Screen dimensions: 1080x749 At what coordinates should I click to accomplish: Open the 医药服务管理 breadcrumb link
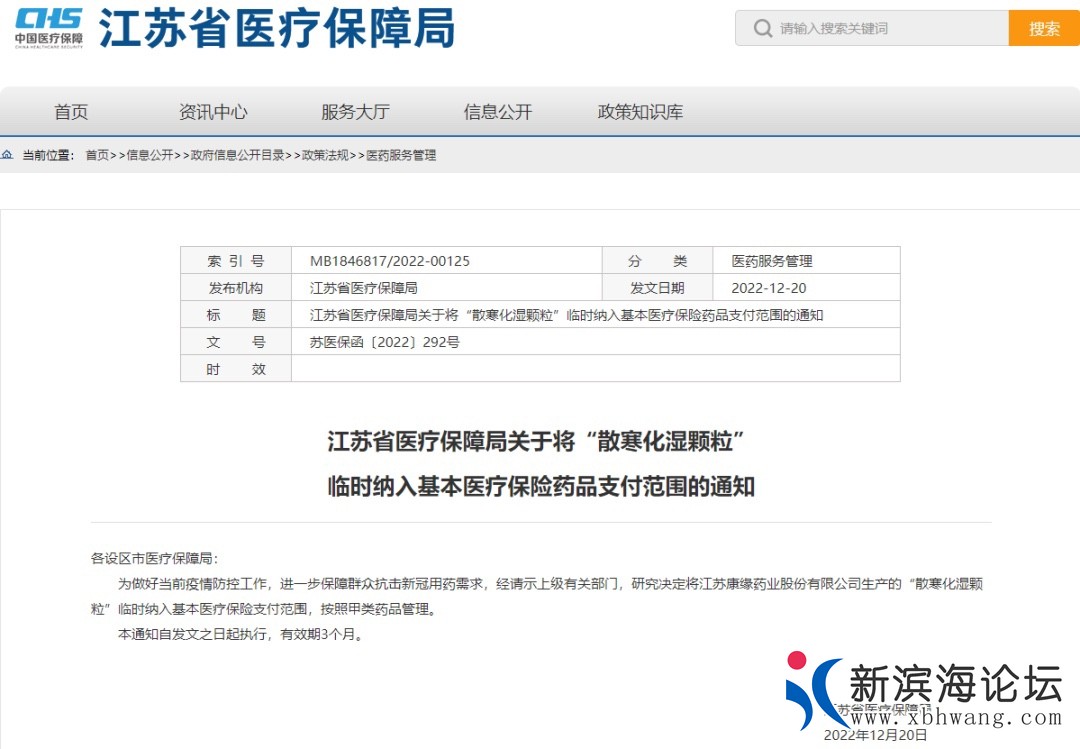point(401,155)
